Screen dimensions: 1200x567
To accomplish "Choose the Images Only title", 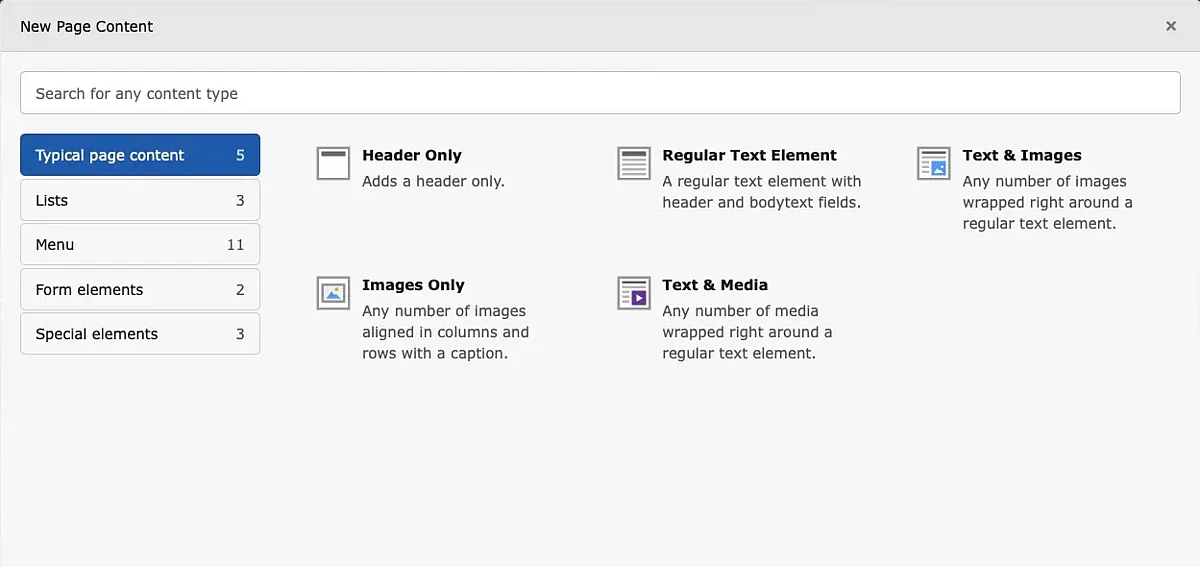I will (413, 285).
